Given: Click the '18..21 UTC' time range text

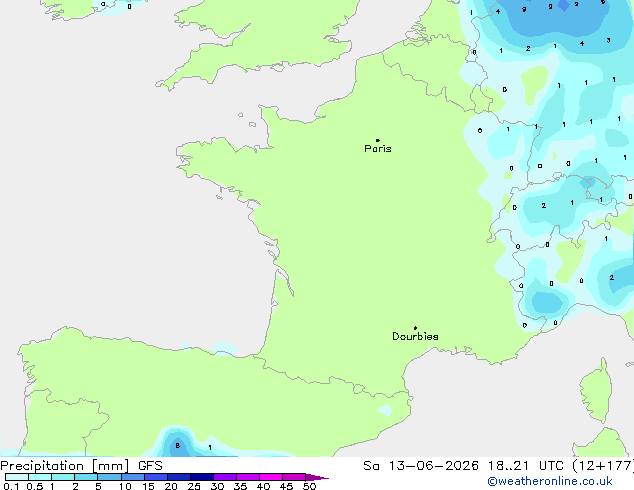Looking at the screenshot, I should 526,466.
